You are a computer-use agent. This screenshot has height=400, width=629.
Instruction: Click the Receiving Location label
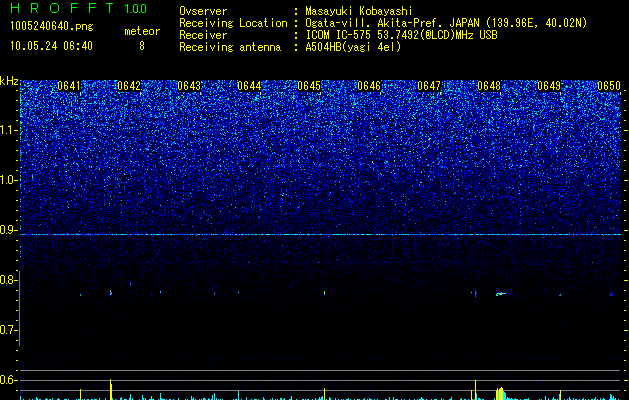pos(233,23)
